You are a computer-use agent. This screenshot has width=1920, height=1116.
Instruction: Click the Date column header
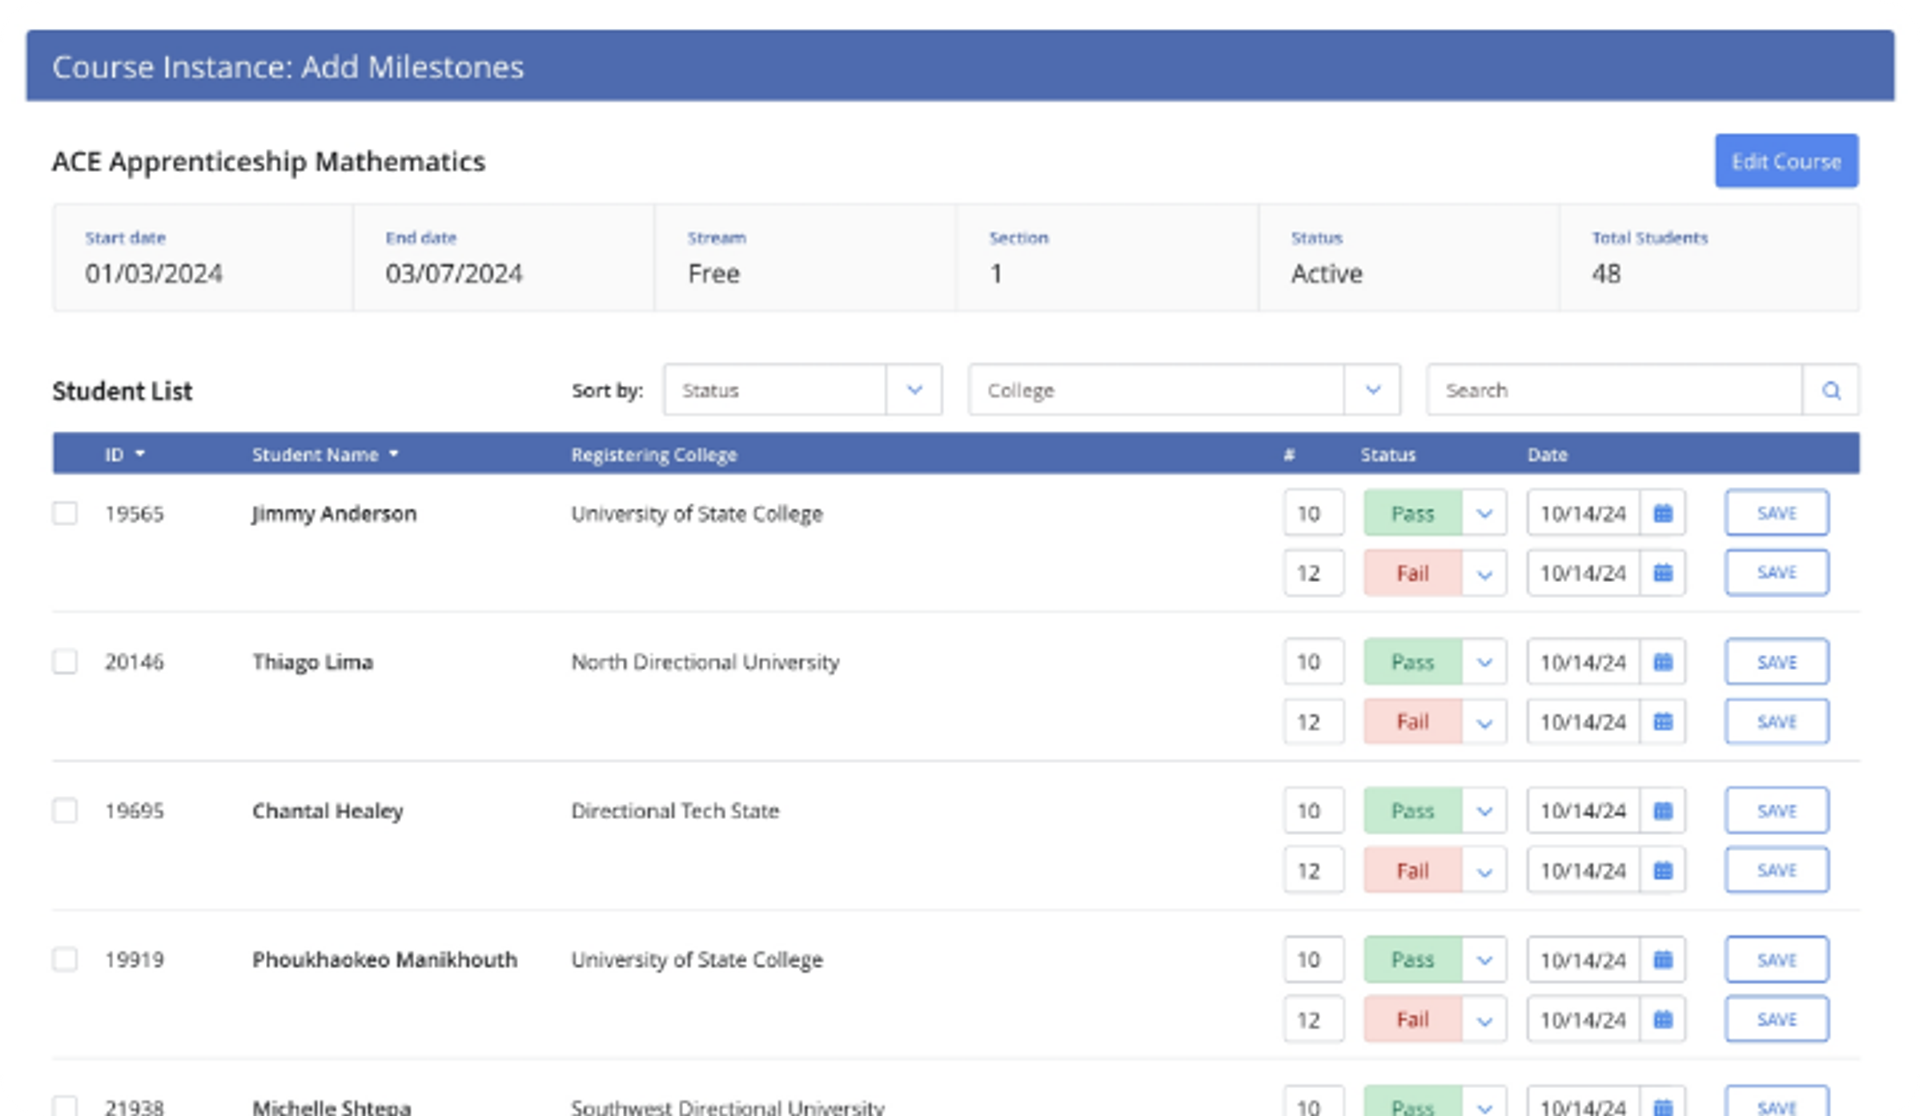point(1547,454)
